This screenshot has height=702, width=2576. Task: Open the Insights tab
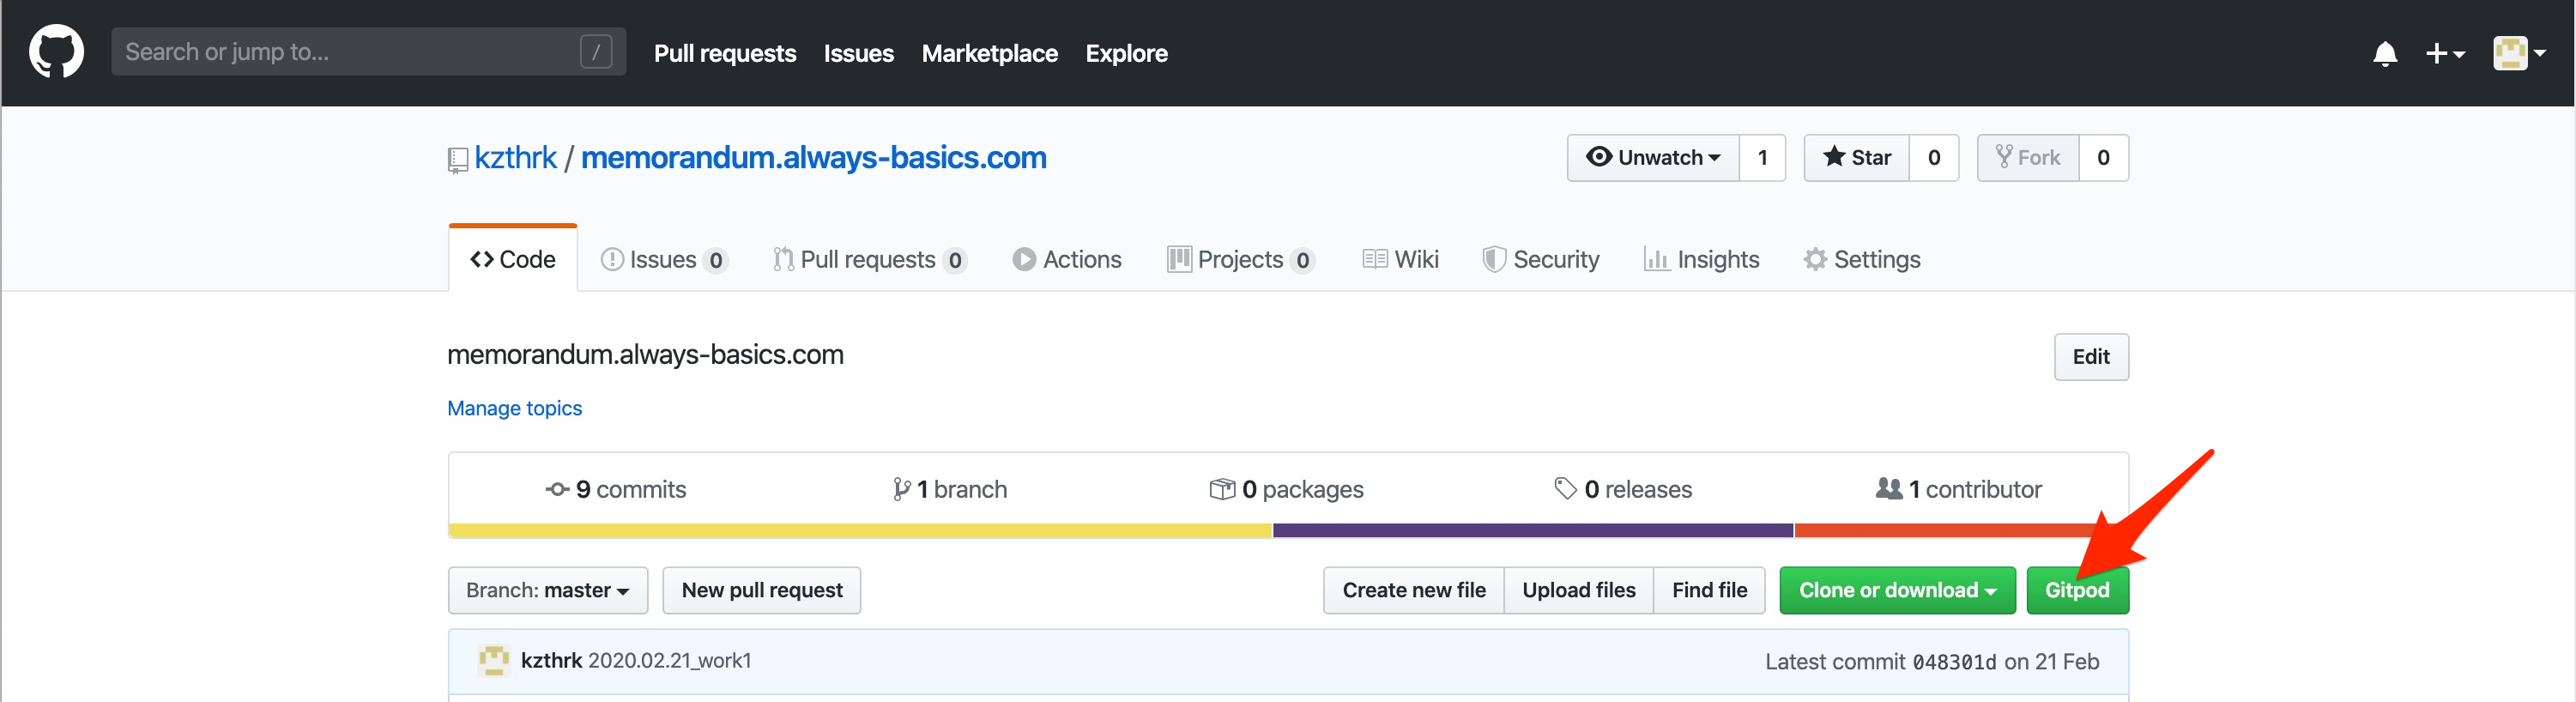tap(1701, 259)
